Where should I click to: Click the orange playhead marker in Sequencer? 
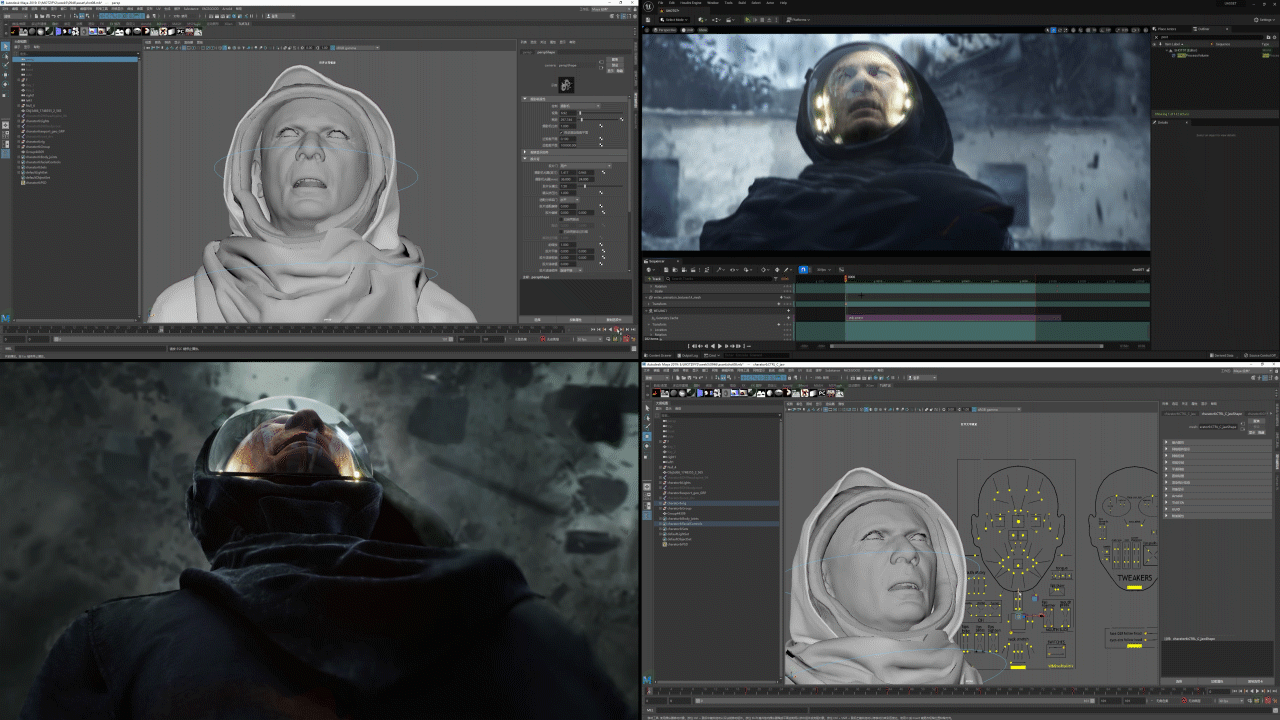click(845, 278)
